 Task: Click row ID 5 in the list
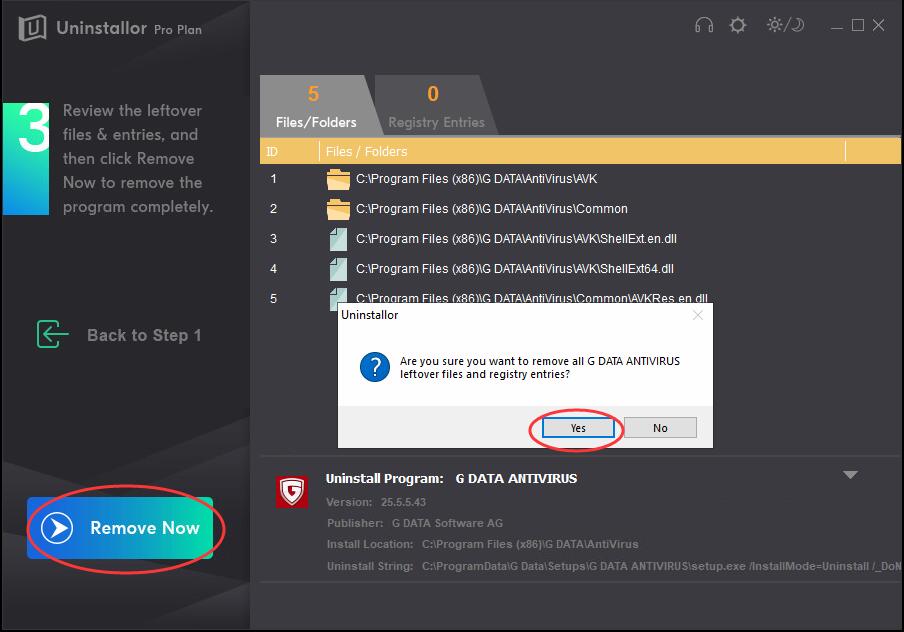[x=273, y=299]
